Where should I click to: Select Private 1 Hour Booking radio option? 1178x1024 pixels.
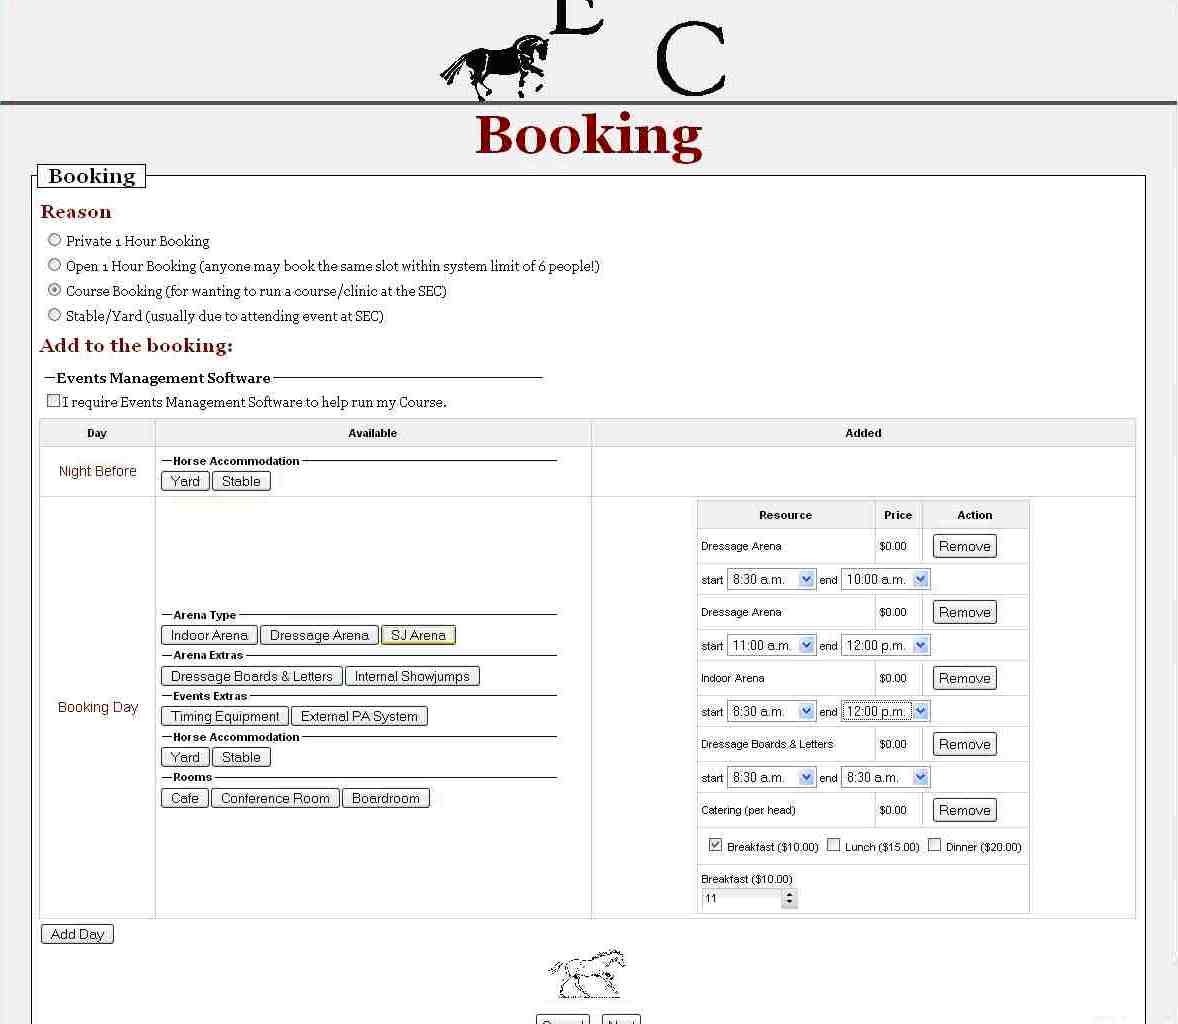tap(55, 240)
